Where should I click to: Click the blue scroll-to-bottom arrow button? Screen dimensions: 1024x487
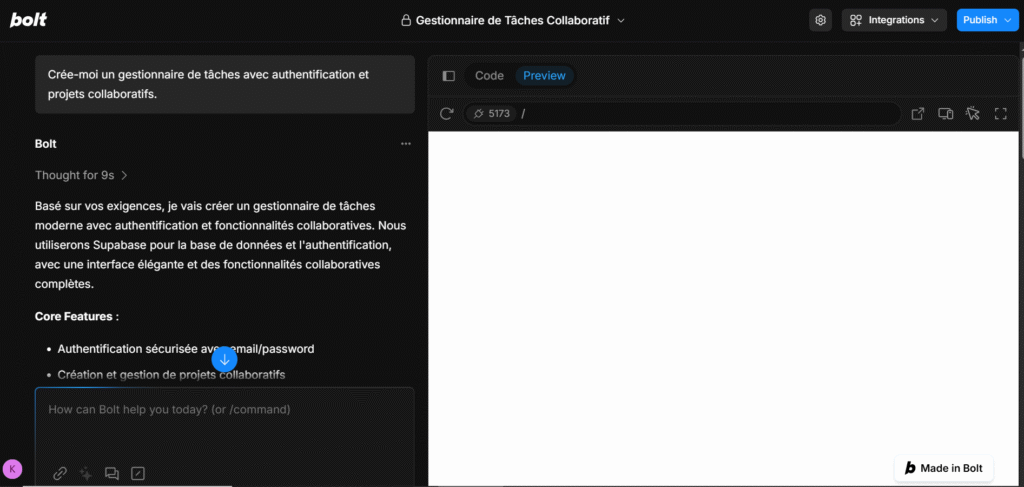click(225, 359)
